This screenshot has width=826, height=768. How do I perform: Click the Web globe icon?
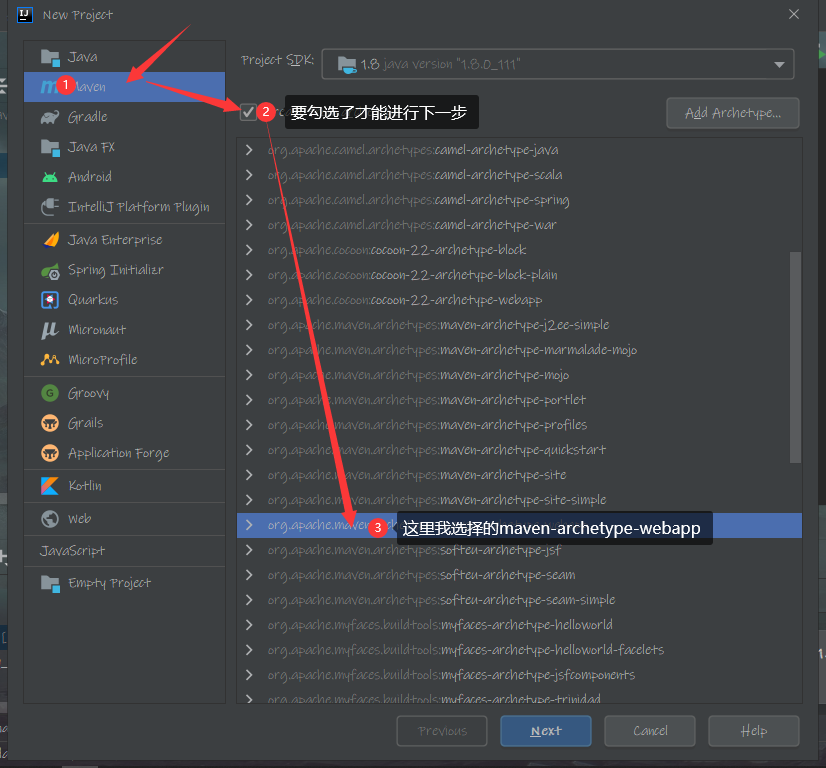point(50,519)
